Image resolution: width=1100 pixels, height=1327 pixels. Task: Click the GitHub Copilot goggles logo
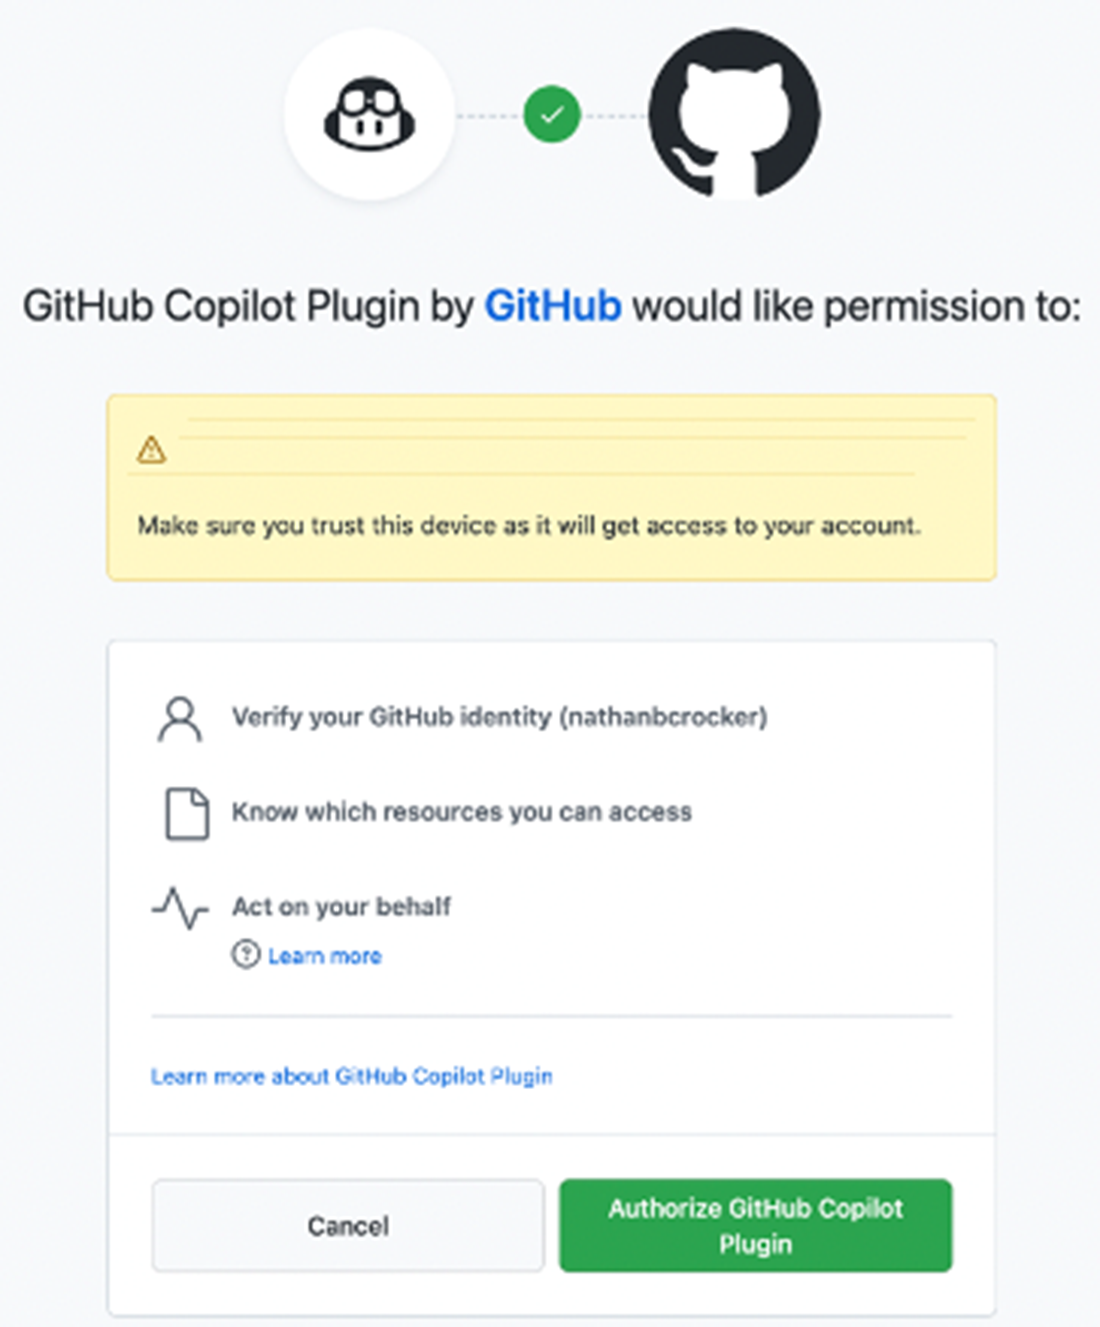(369, 114)
